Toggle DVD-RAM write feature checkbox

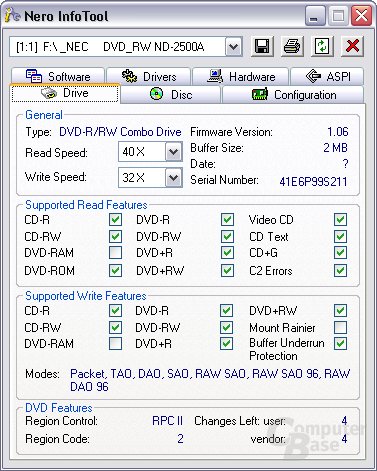tap(115, 343)
